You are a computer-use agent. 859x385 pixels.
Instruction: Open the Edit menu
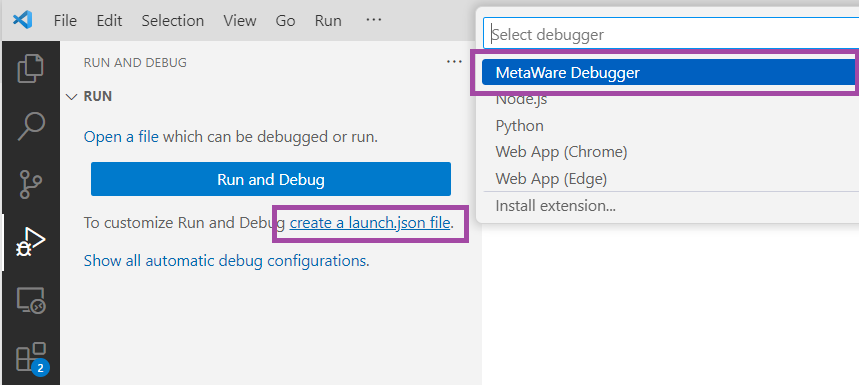pyautogui.click(x=109, y=21)
